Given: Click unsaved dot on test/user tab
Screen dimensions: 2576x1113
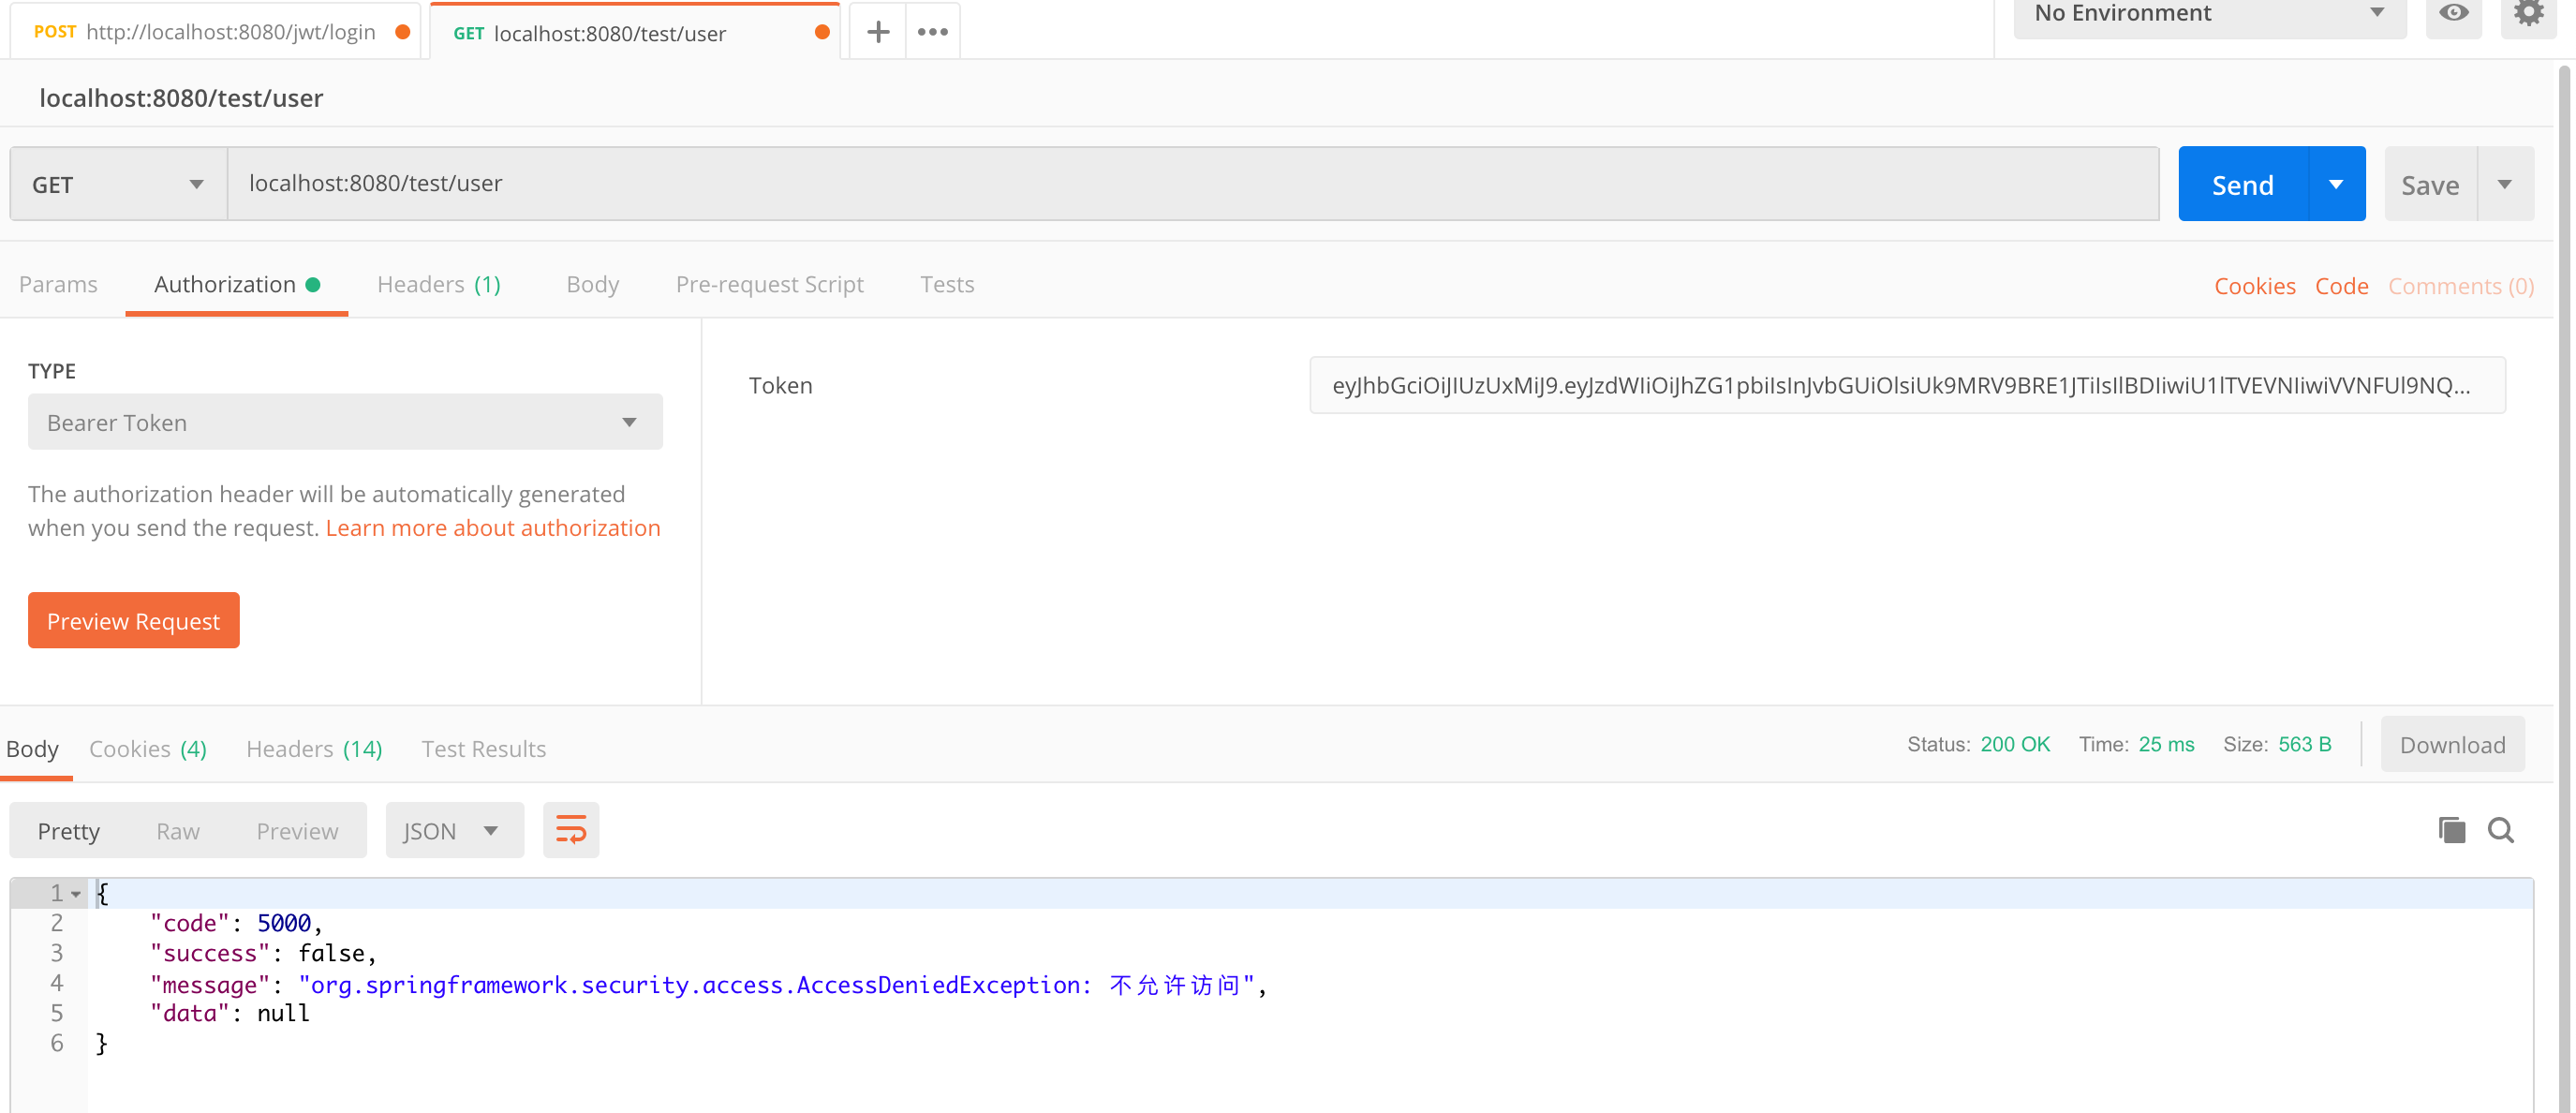Looking at the screenshot, I should (822, 32).
